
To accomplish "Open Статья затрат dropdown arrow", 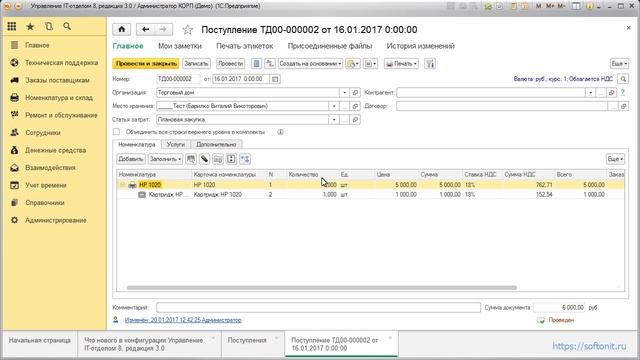I will coord(334,120).
